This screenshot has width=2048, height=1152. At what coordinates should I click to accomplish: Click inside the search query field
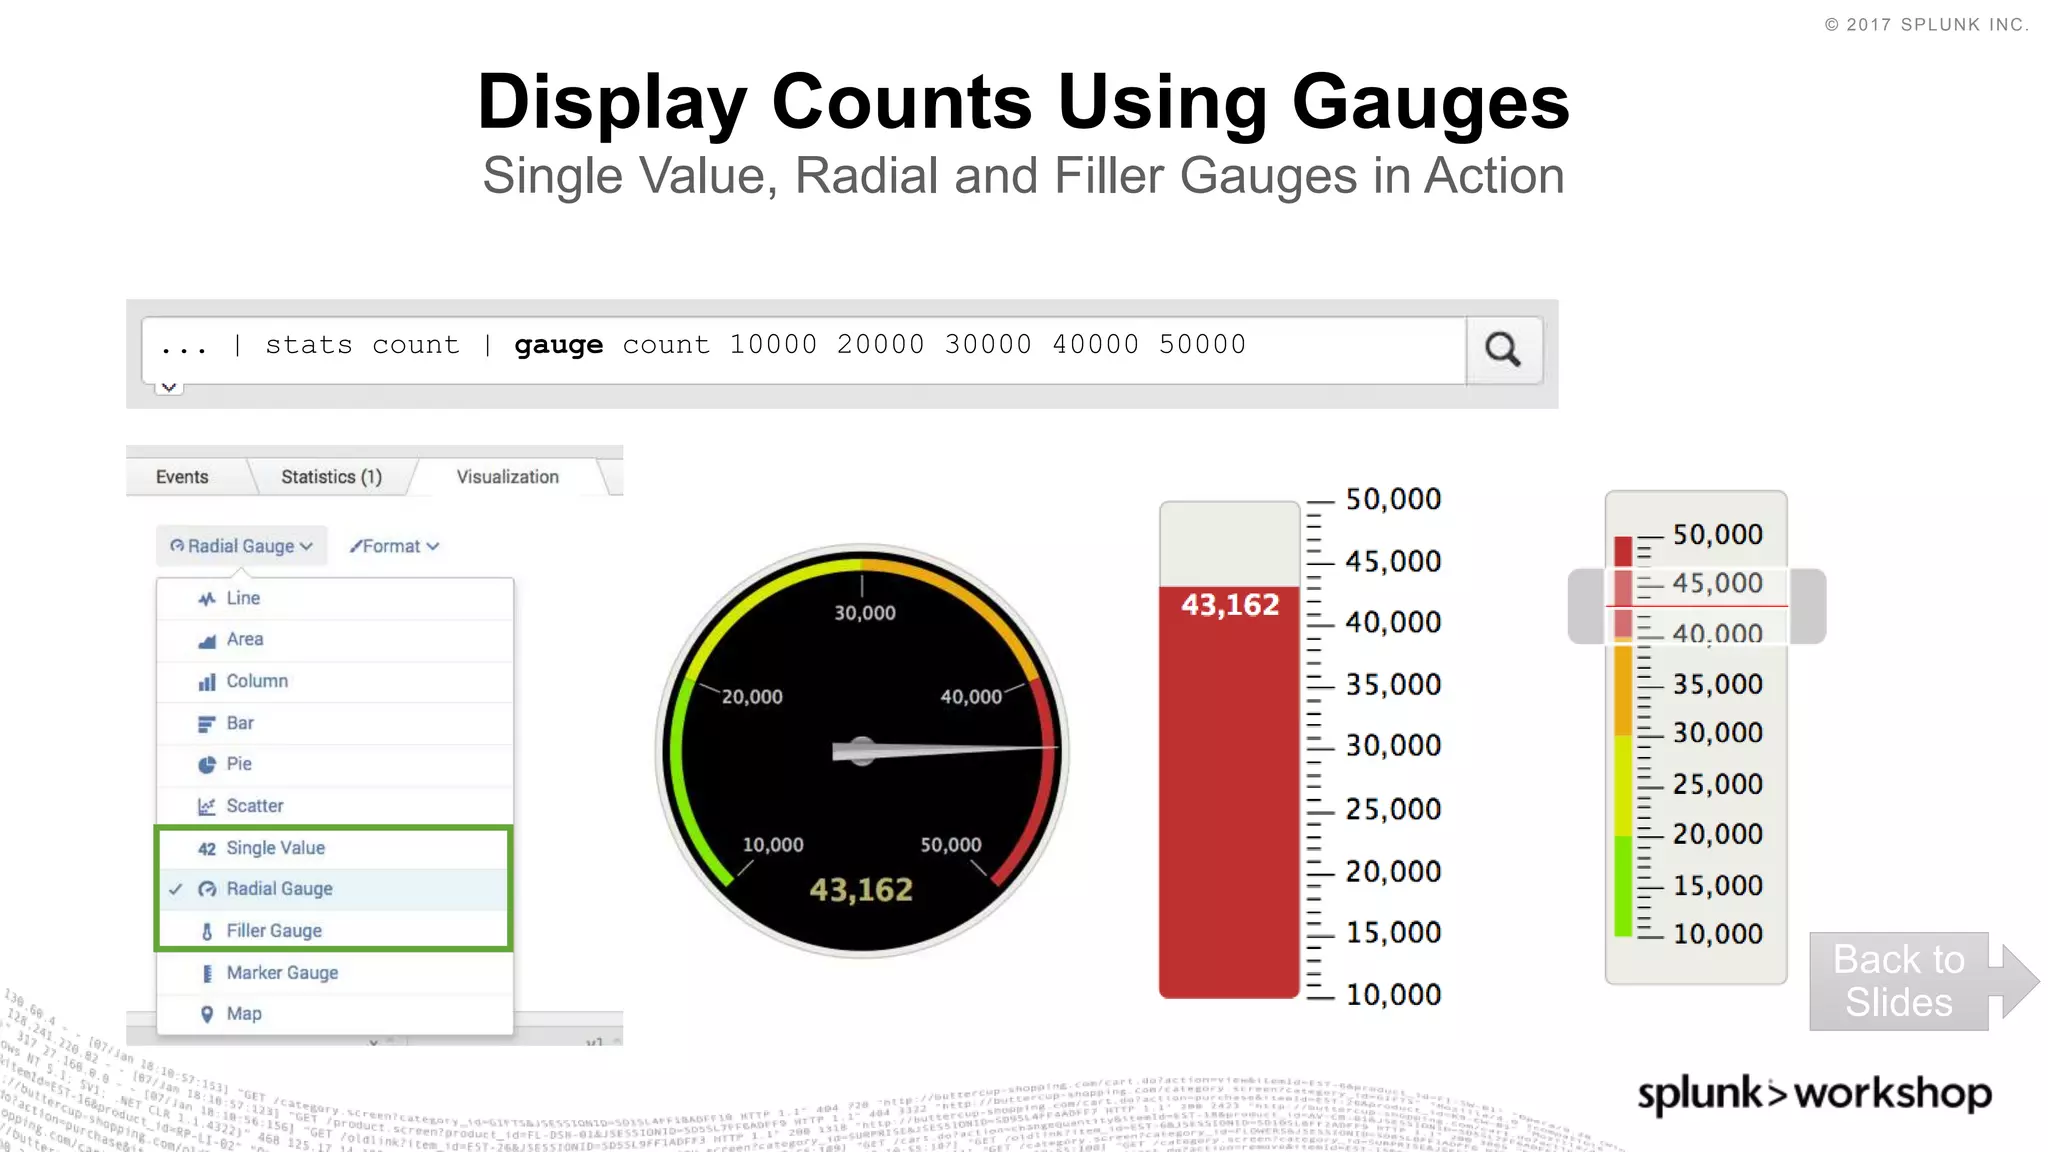pyautogui.click(x=804, y=350)
